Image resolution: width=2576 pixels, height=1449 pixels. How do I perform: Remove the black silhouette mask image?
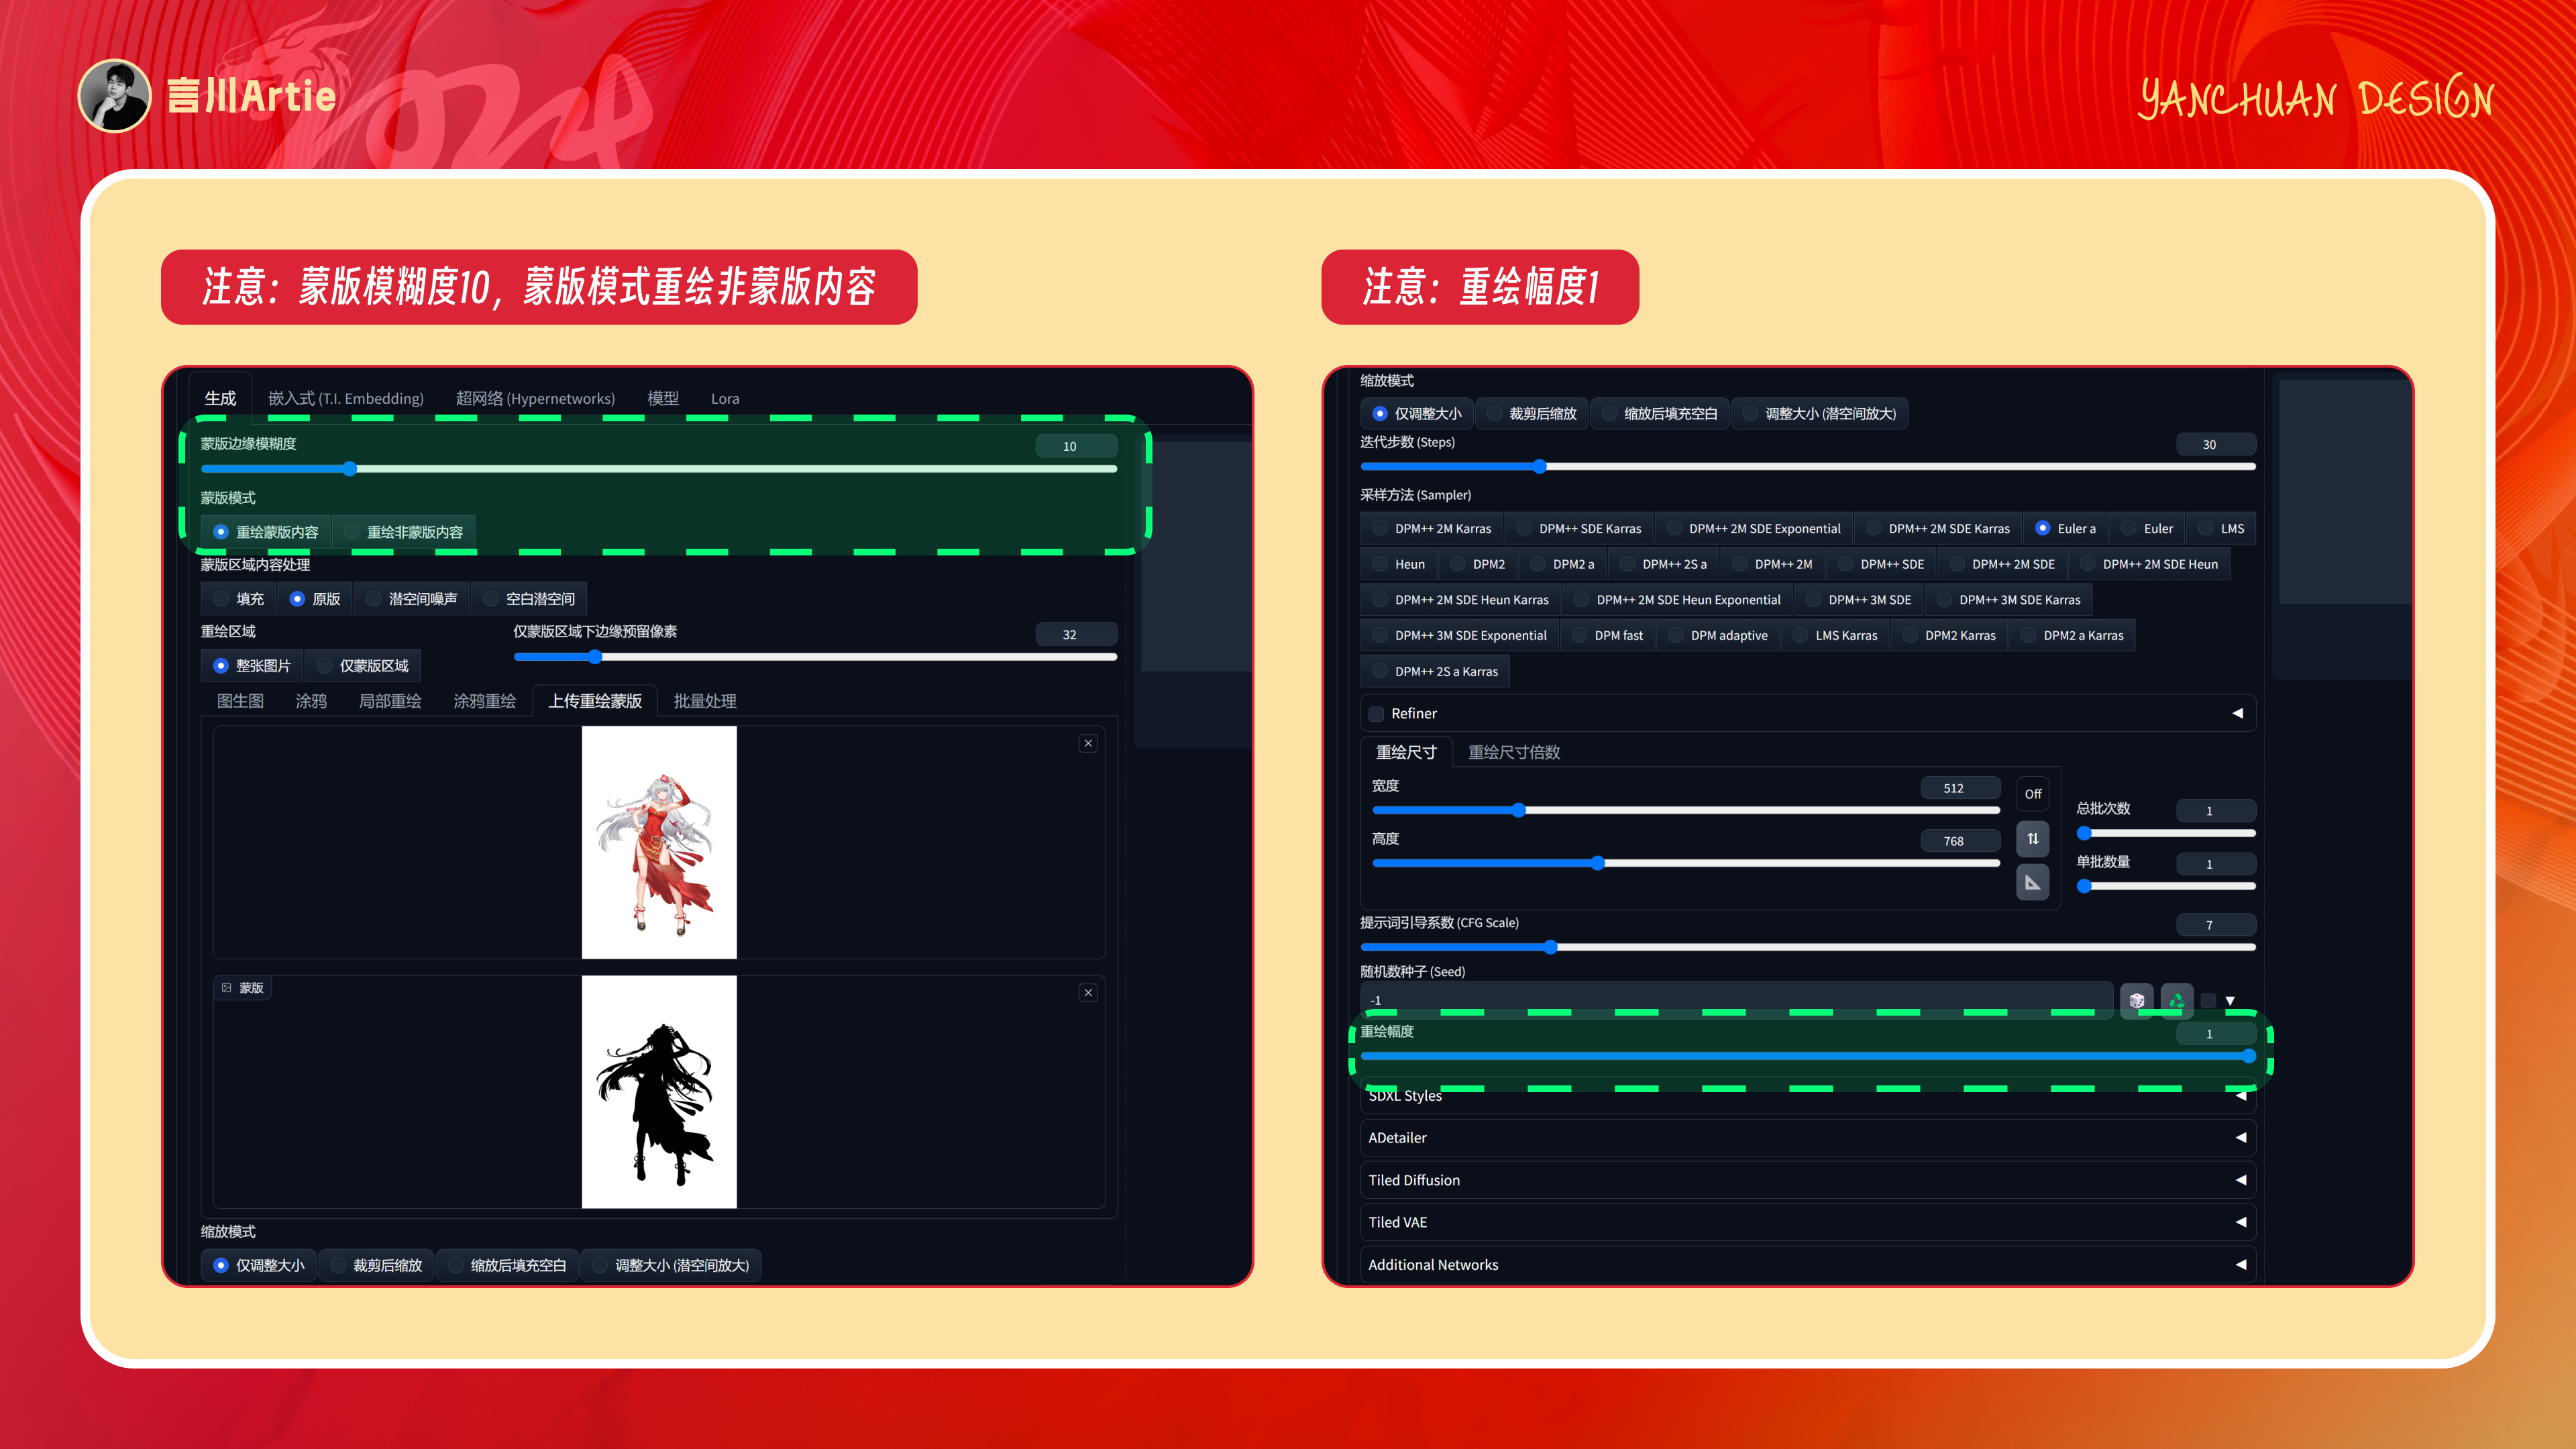[x=1088, y=992]
